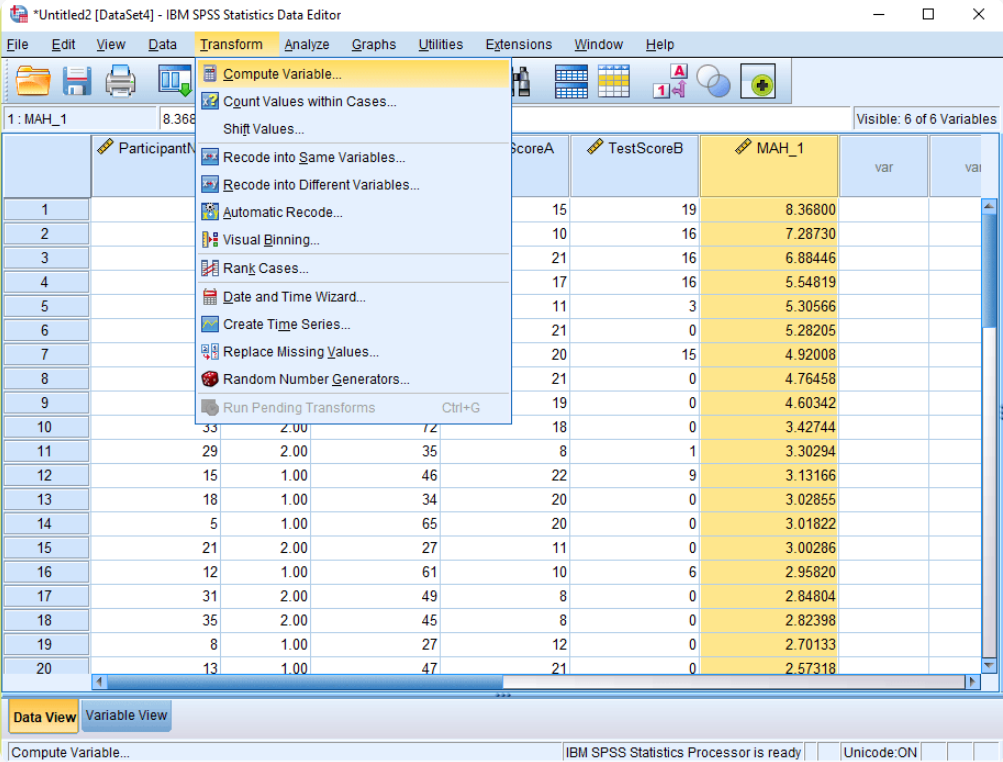Click the yellow grid Select Cases icon
Viewport: 1003px width, 762px height.
click(613, 81)
